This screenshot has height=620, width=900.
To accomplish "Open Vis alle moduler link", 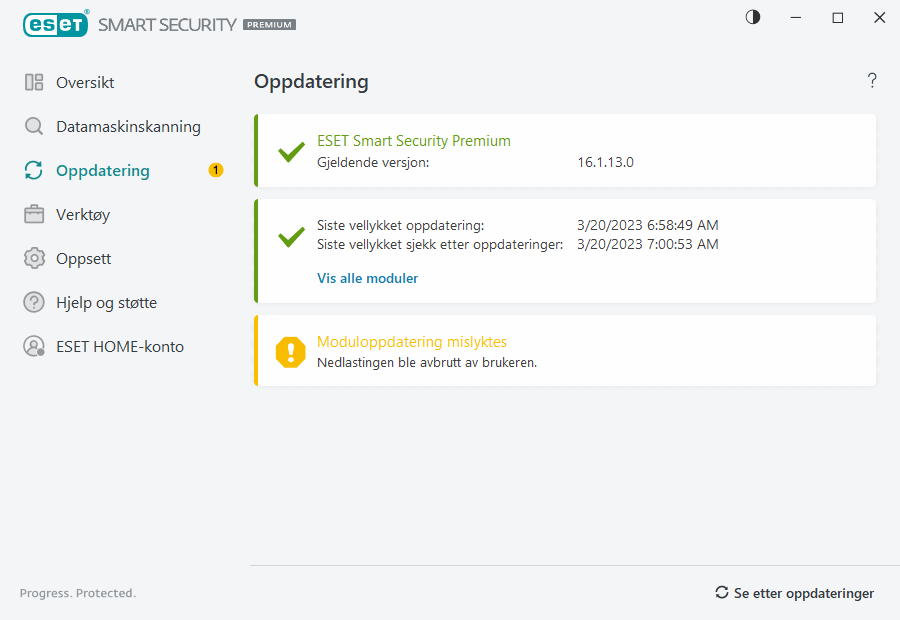I will coord(367,278).
